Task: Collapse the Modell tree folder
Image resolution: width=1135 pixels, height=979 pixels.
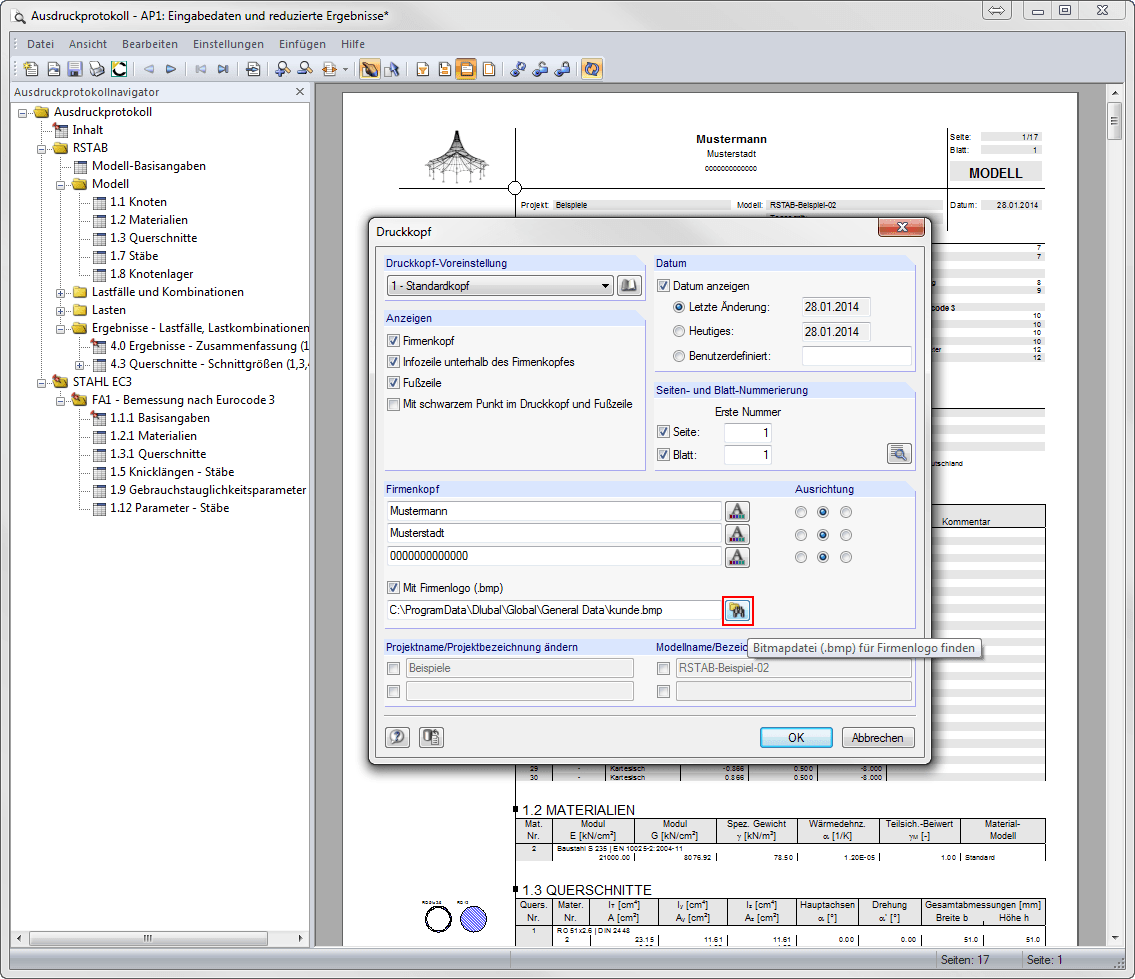Action: tap(61, 185)
